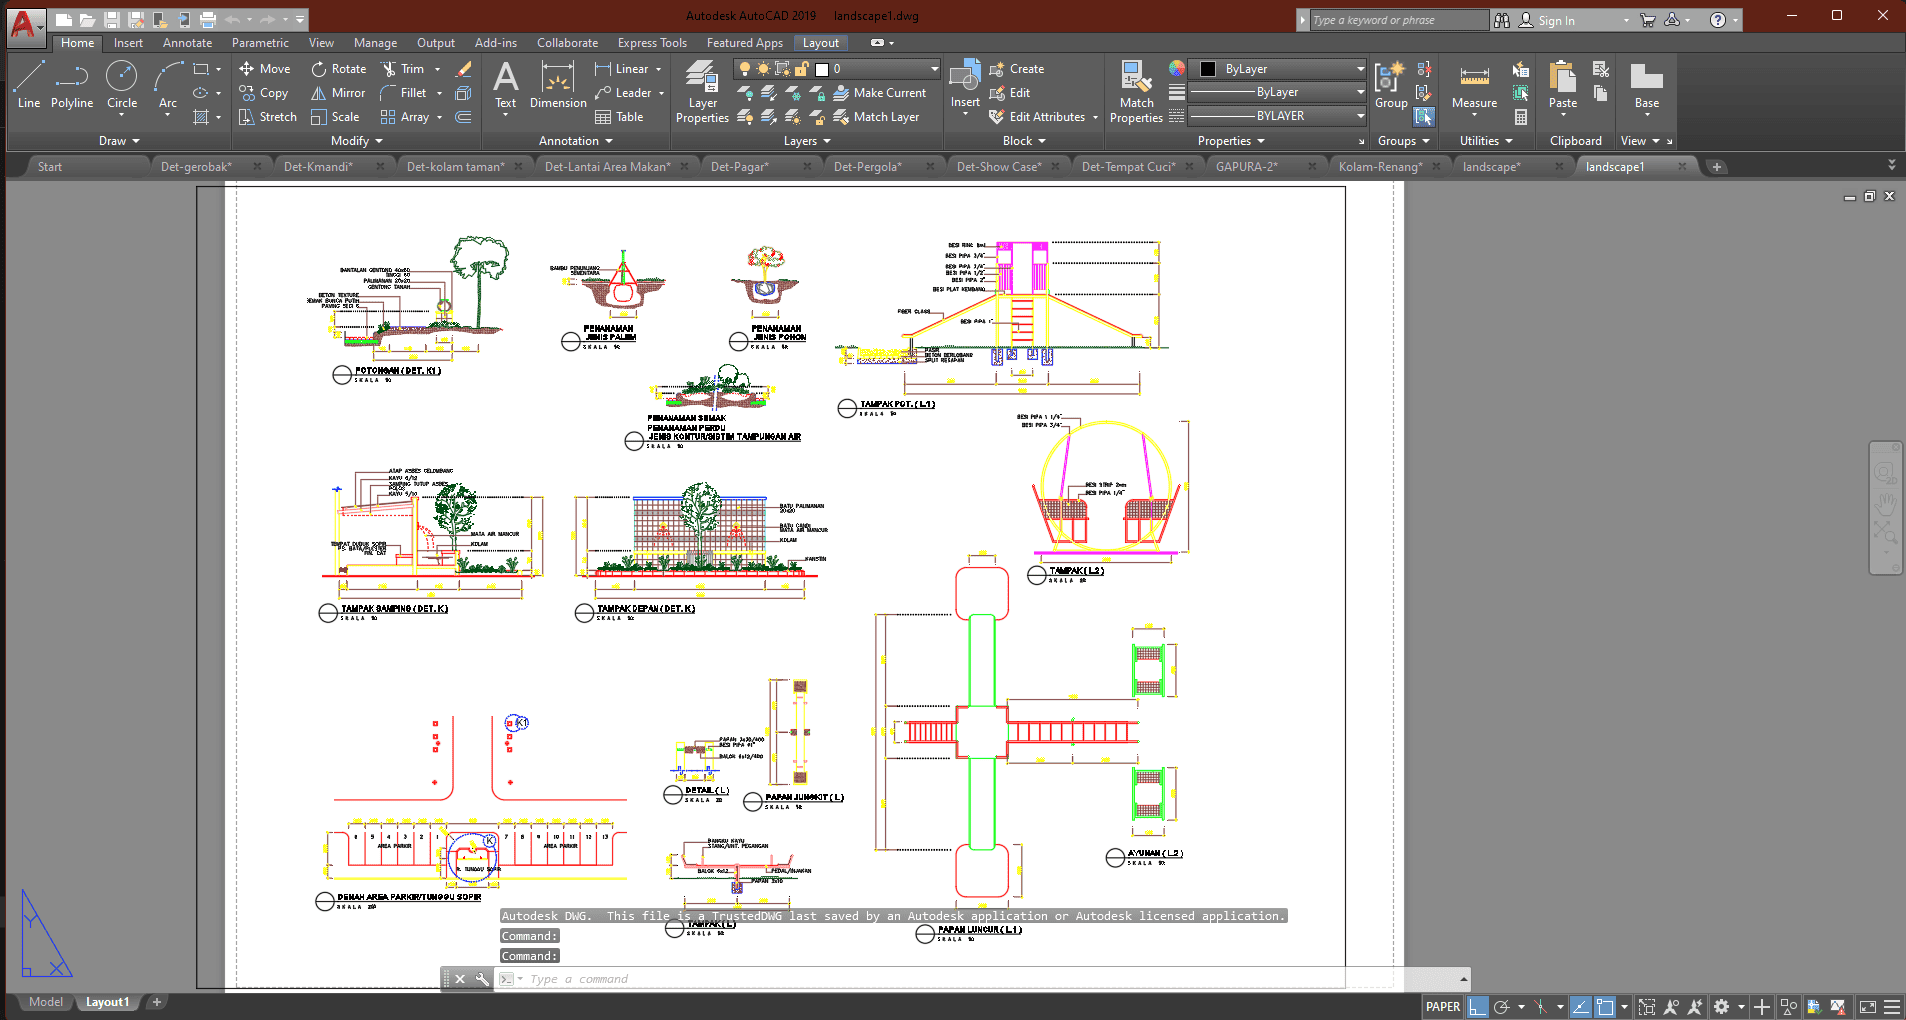Click the Dimension tool
The width and height of the screenshot is (1906, 1020).
pos(558,85)
